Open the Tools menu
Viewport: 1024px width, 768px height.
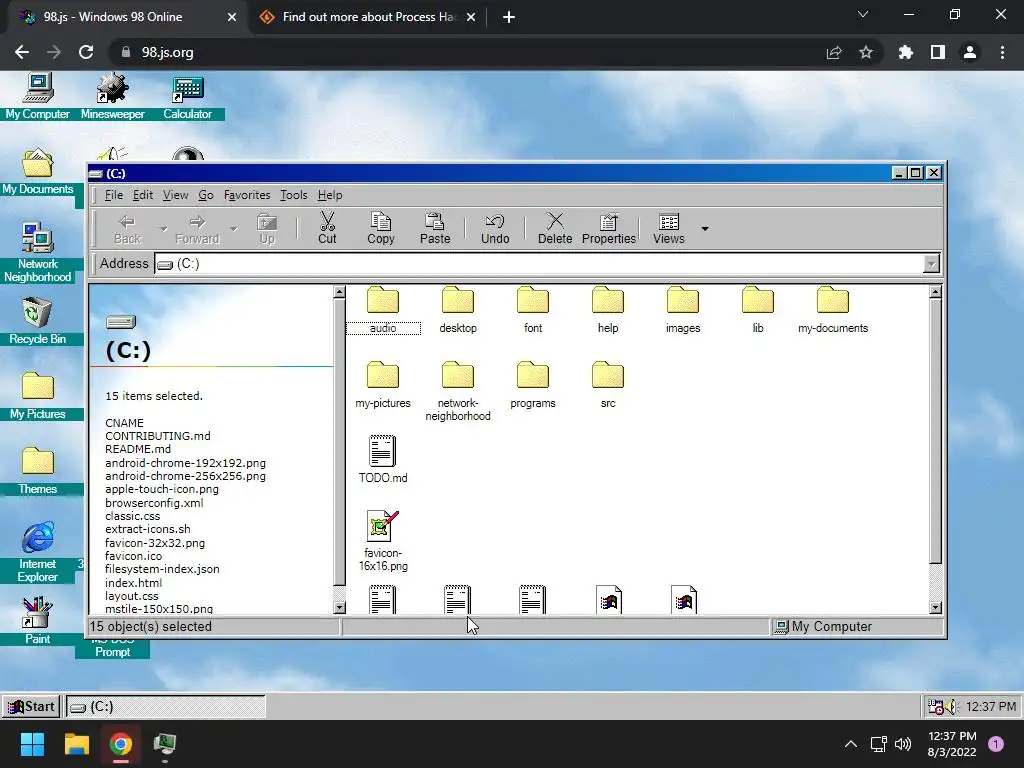point(293,195)
